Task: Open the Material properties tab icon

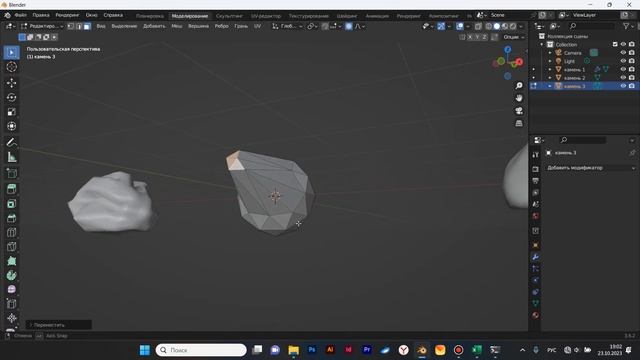Action: [x=536, y=315]
